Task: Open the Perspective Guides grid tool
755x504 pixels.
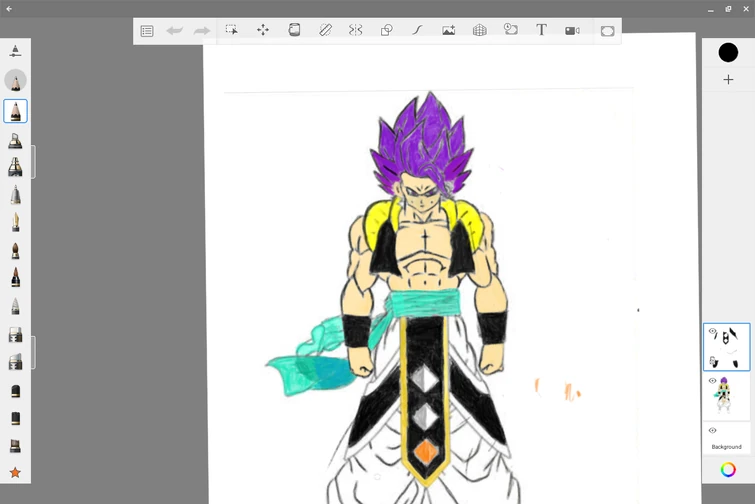Action: tap(480, 30)
